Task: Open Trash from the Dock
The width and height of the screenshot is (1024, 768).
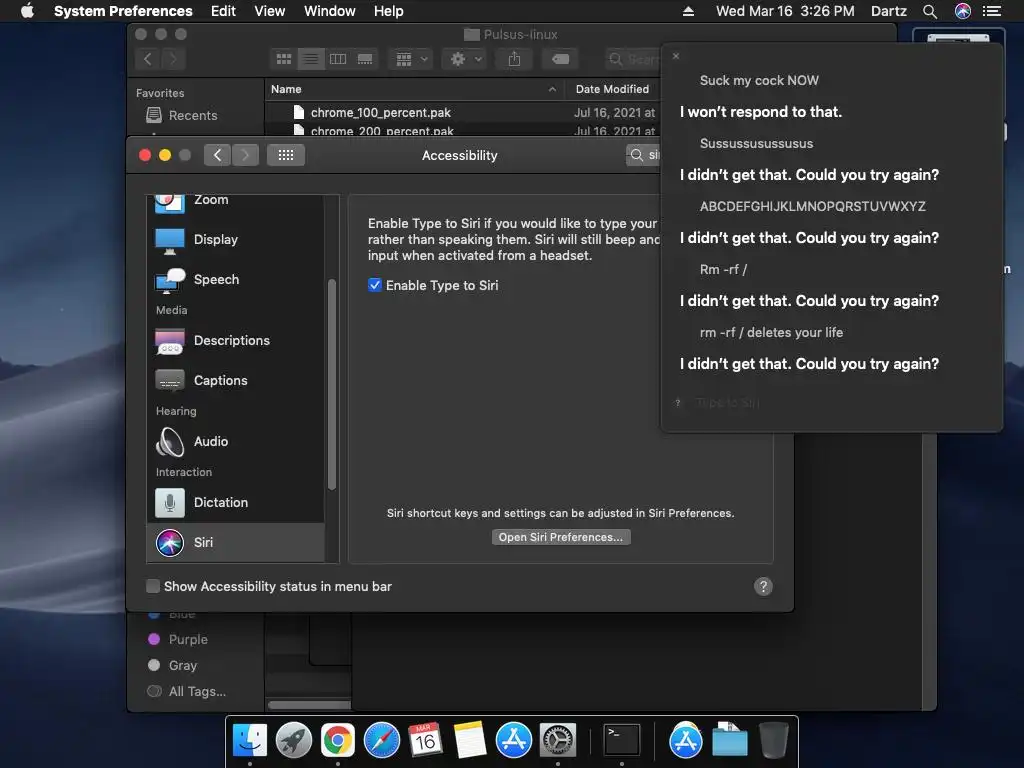Action: click(x=774, y=741)
